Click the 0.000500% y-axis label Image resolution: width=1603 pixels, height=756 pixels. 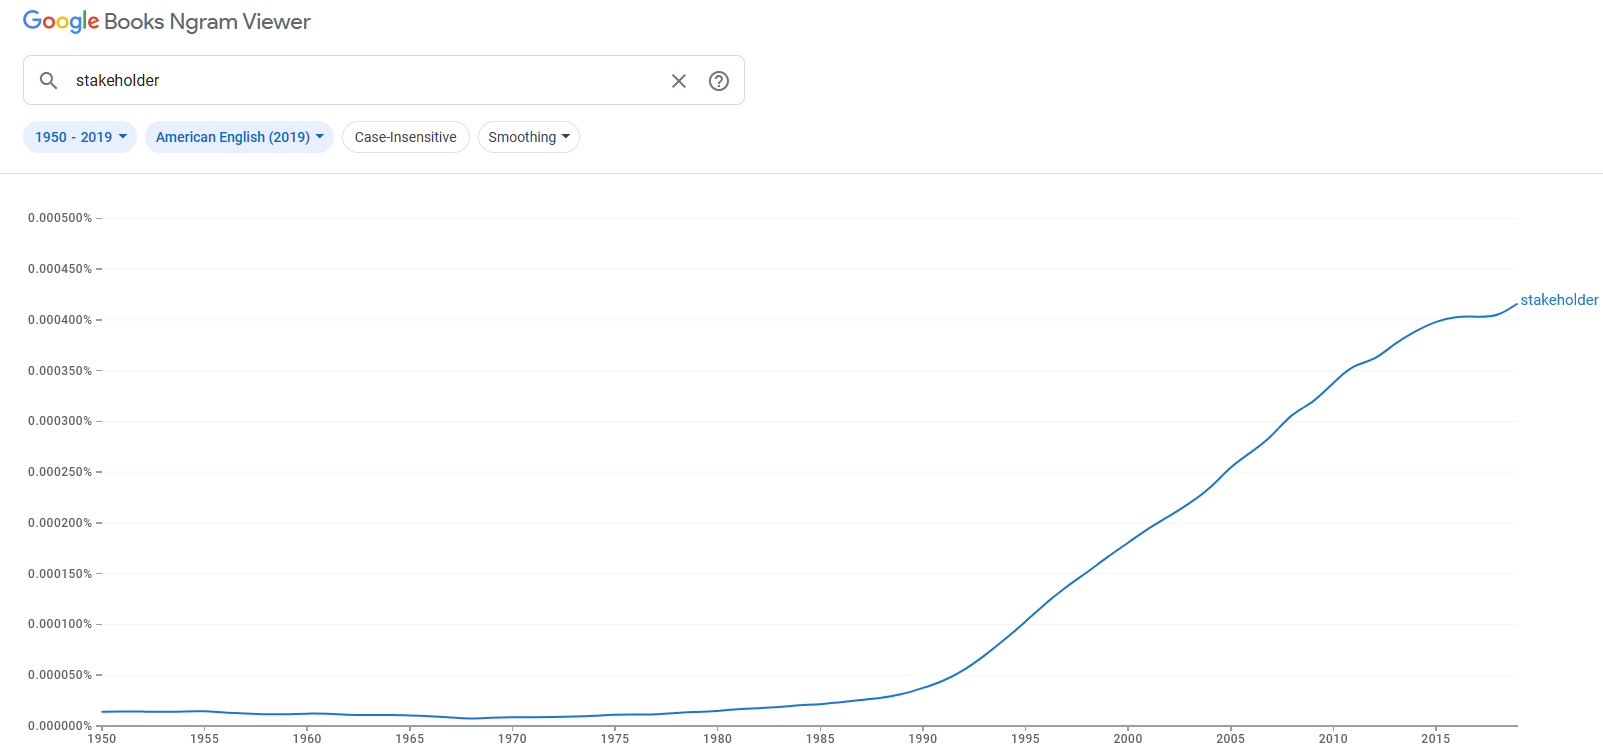60,218
